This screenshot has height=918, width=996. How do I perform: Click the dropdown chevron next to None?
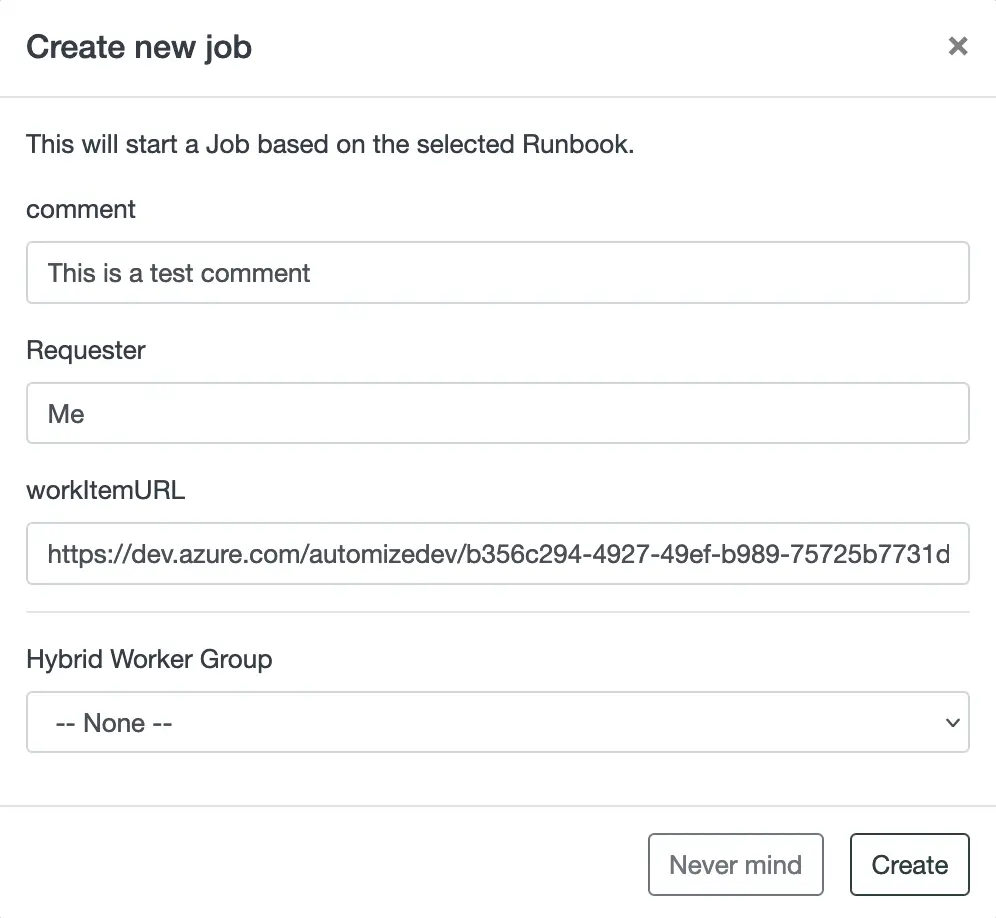tap(953, 721)
